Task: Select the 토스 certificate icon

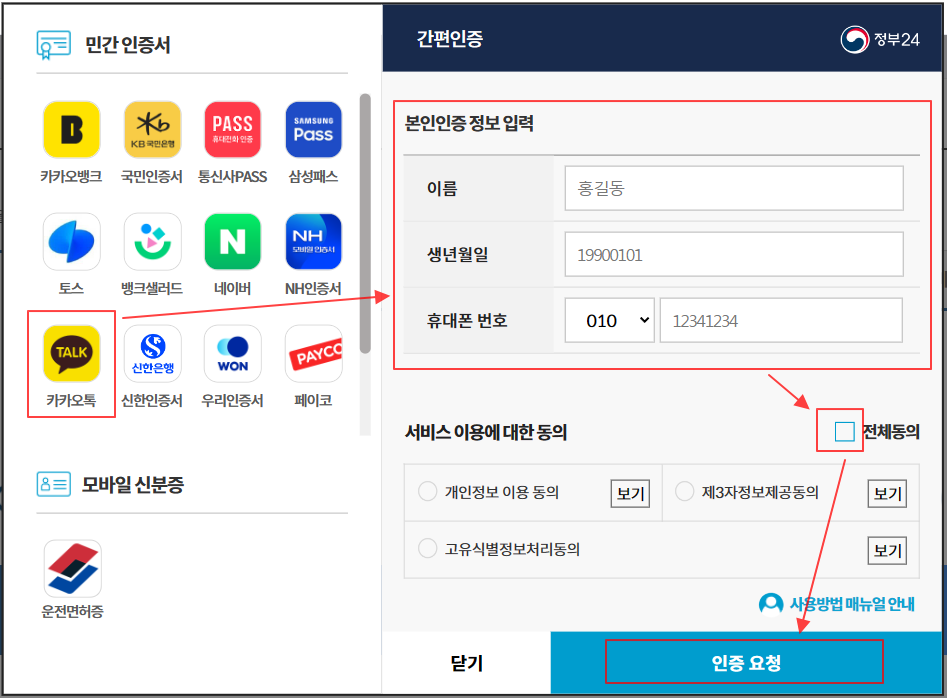Action: [71, 242]
